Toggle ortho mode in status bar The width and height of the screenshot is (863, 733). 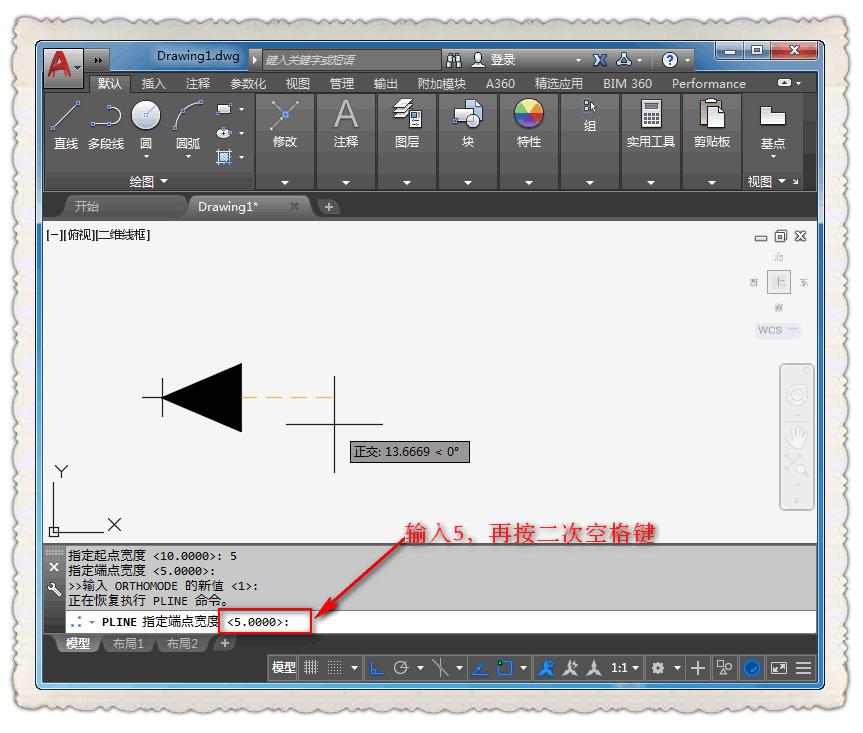click(x=376, y=668)
